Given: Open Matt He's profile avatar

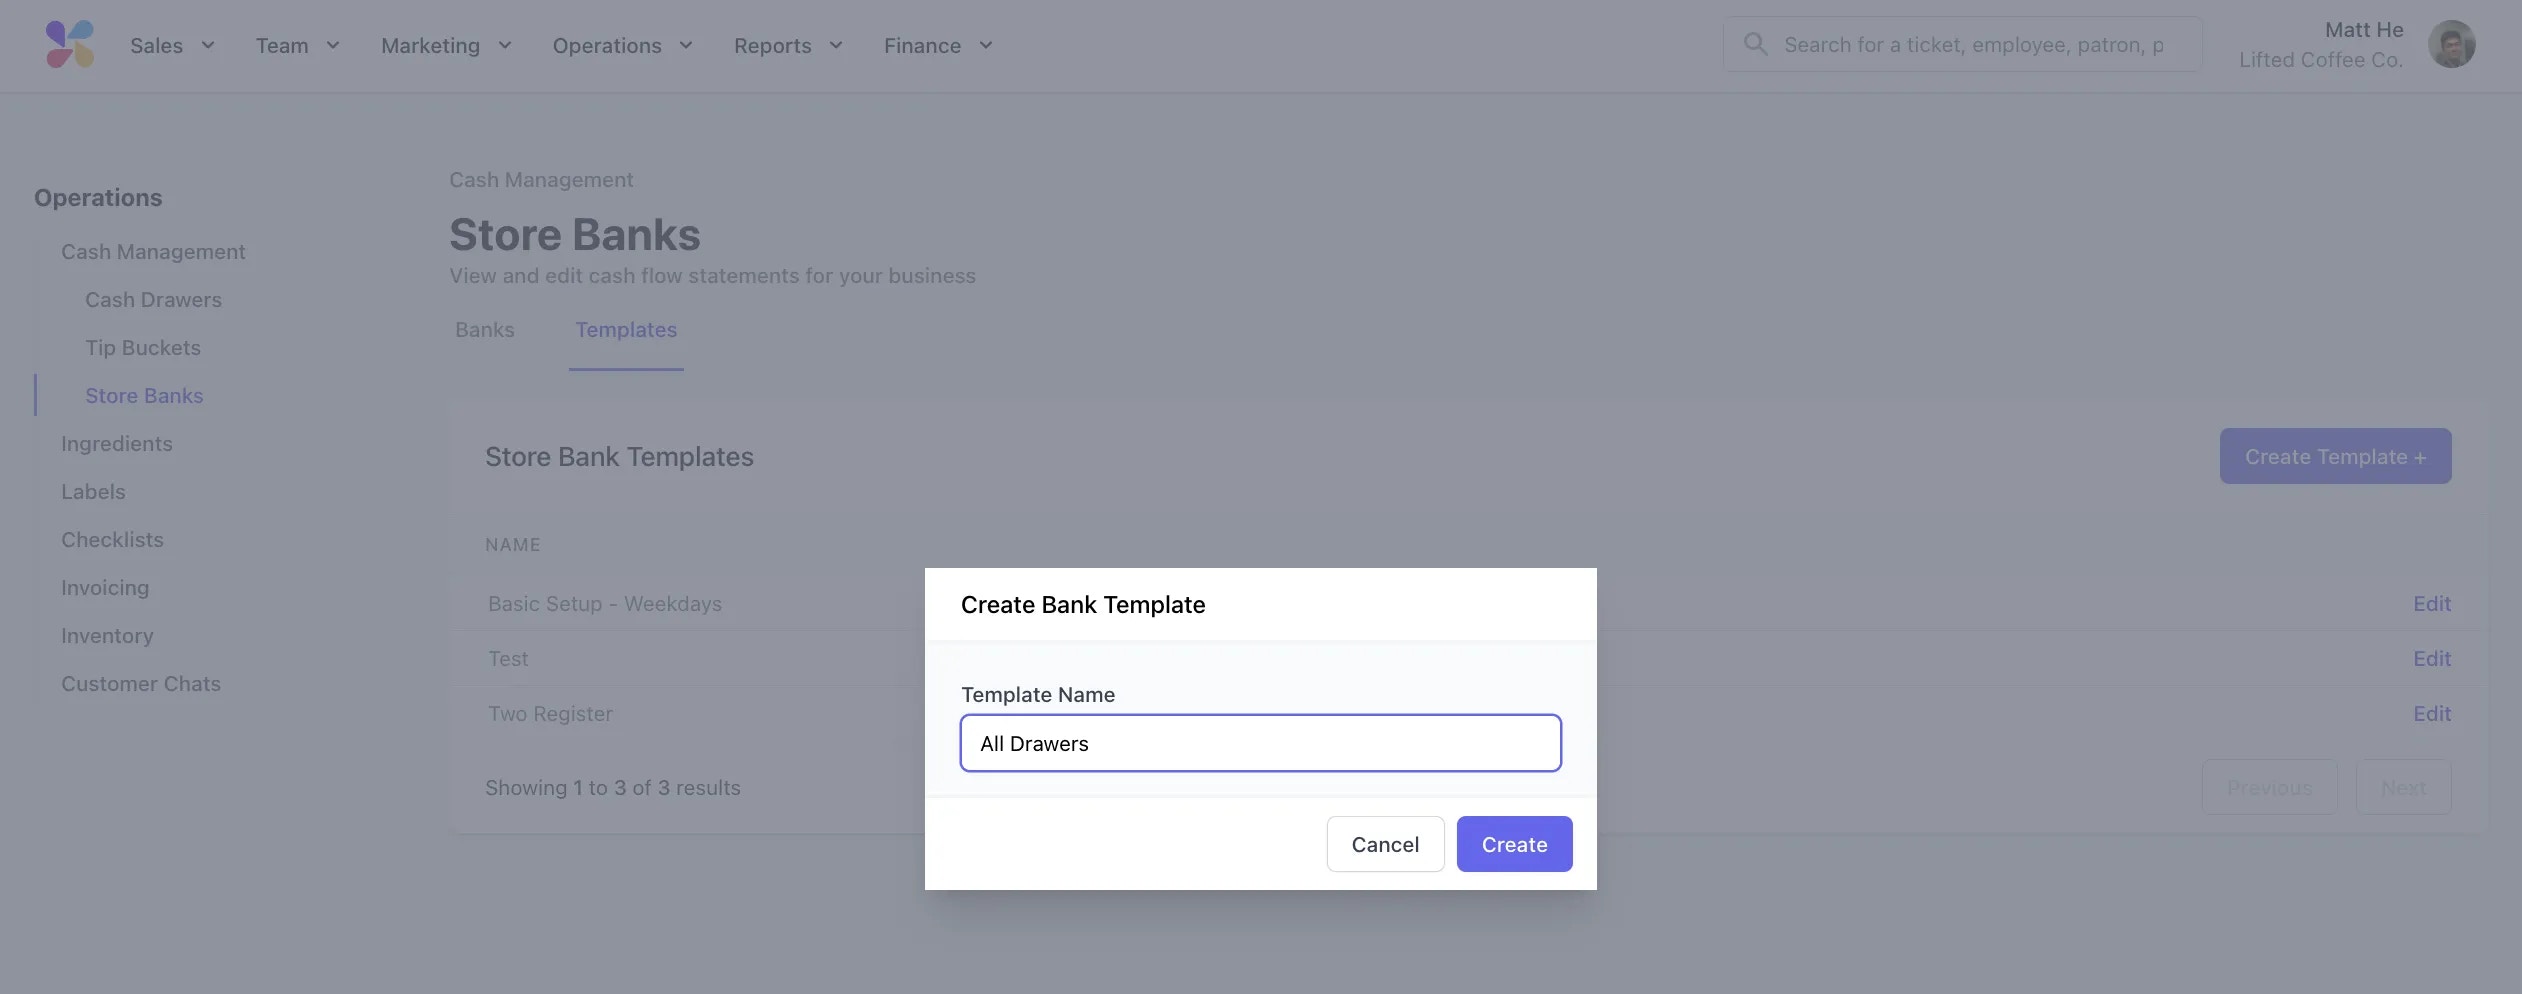Looking at the screenshot, I should tap(2451, 45).
